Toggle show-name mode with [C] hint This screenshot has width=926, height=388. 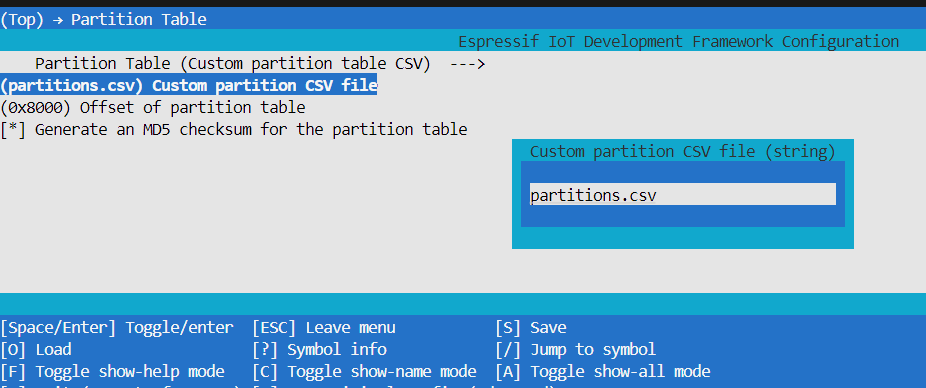(x=364, y=371)
